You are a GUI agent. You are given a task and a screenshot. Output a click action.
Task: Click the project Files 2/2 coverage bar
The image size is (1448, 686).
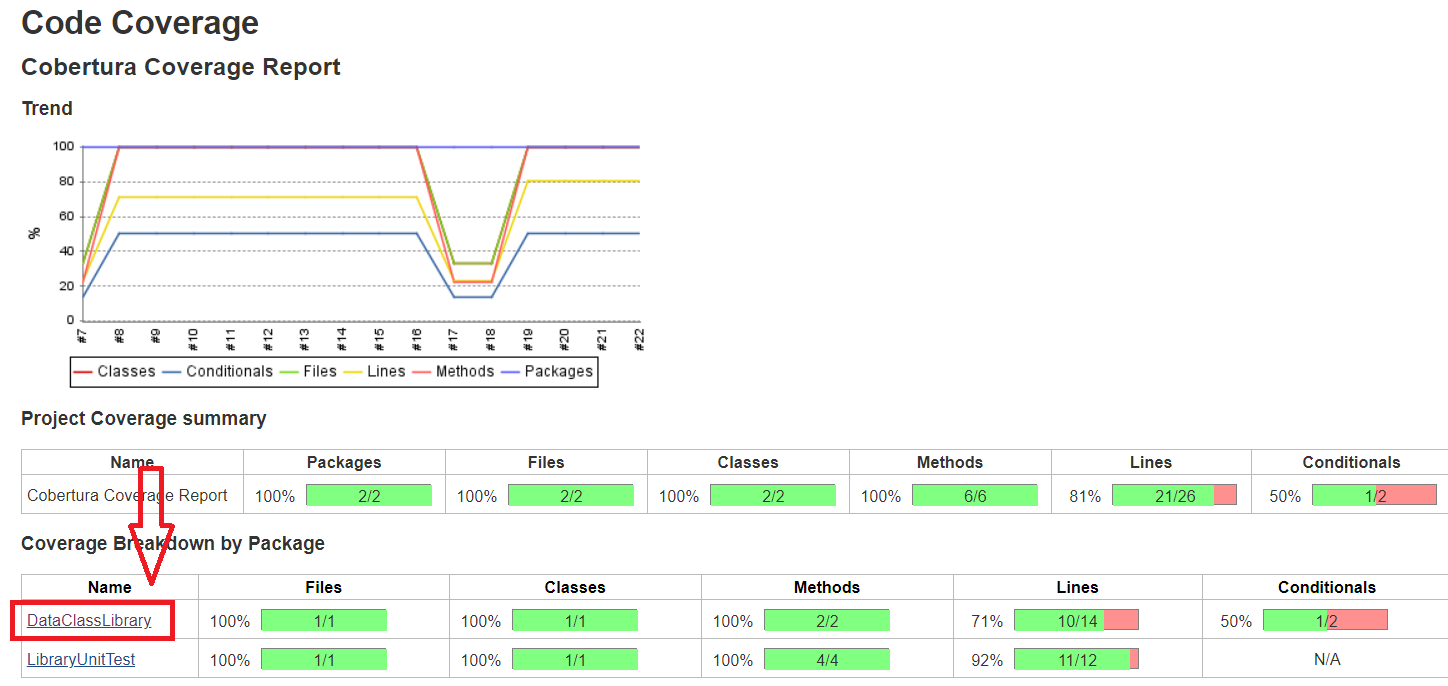(571, 495)
